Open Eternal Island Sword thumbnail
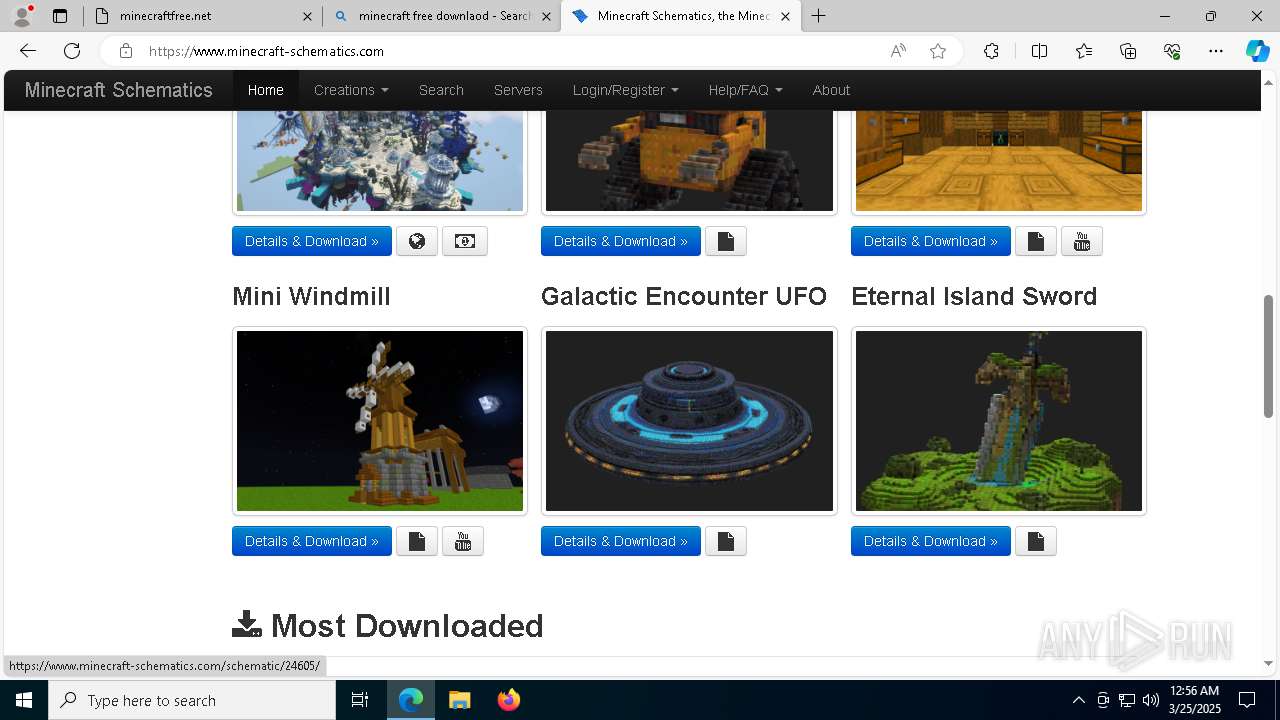The width and height of the screenshot is (1280, 720). (x=999, y=421)
